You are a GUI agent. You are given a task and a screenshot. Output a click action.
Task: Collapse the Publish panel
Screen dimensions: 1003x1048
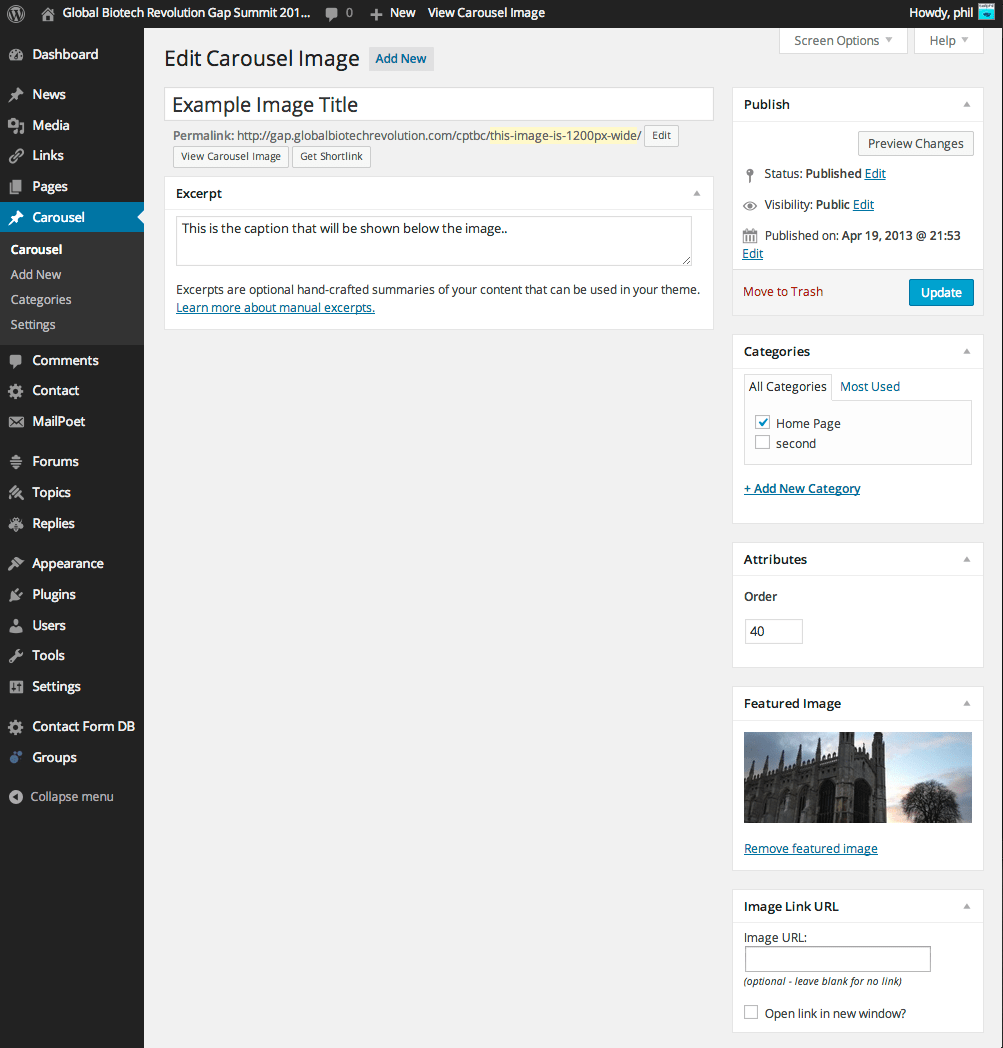(966, 104)
